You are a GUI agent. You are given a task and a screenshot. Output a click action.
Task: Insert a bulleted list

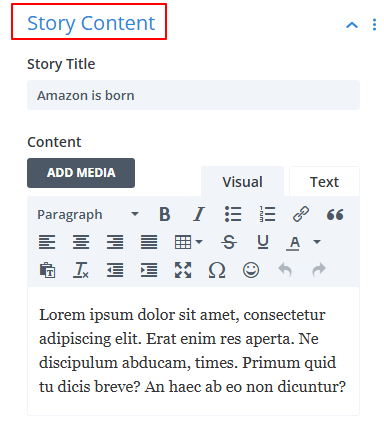pyautogui.click(x=233, y=214)
